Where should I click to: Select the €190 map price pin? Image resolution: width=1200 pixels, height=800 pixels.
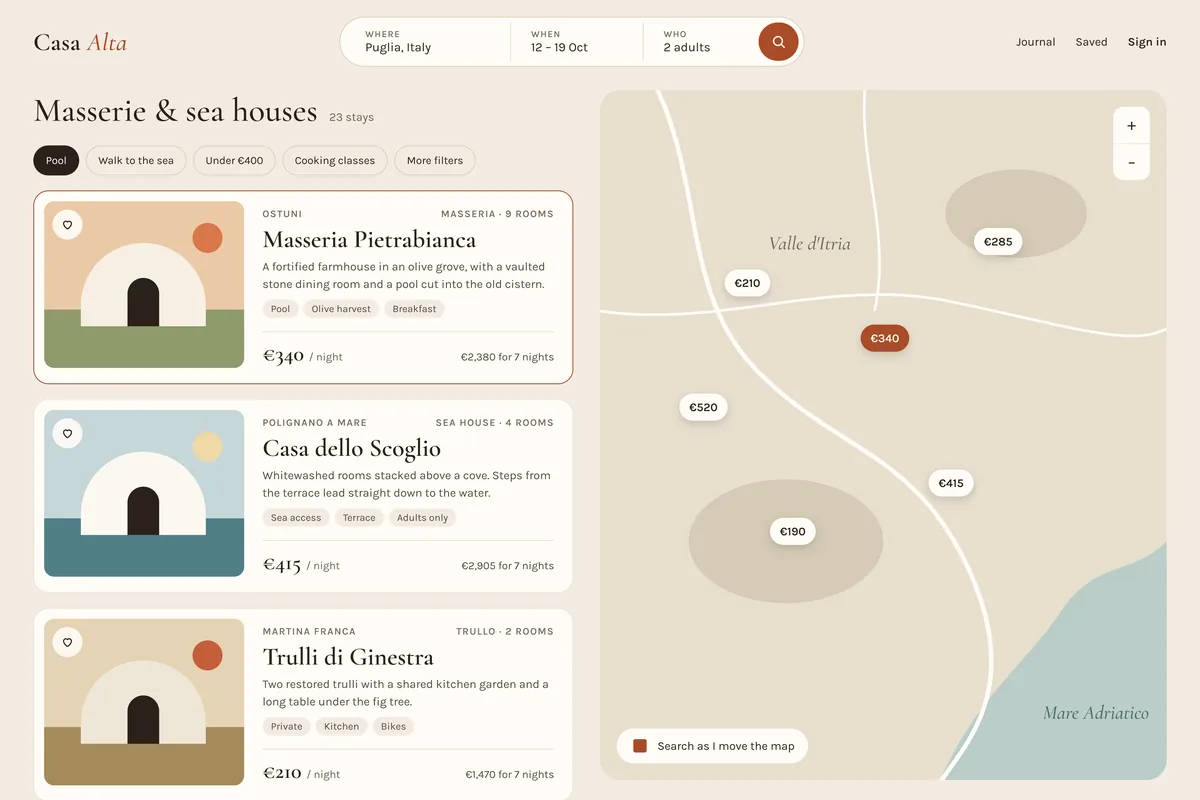click(792, 531)
